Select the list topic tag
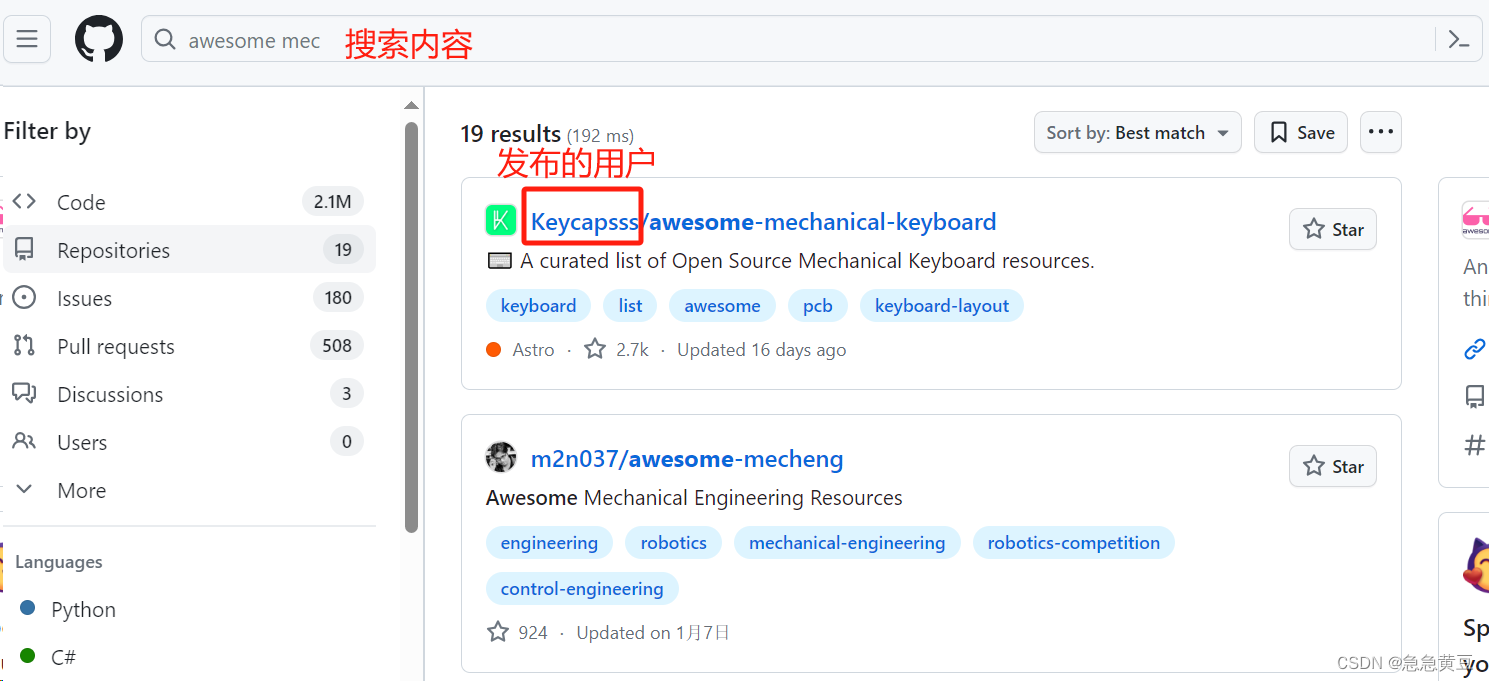 pyautogui.click(x=630, y=306)
